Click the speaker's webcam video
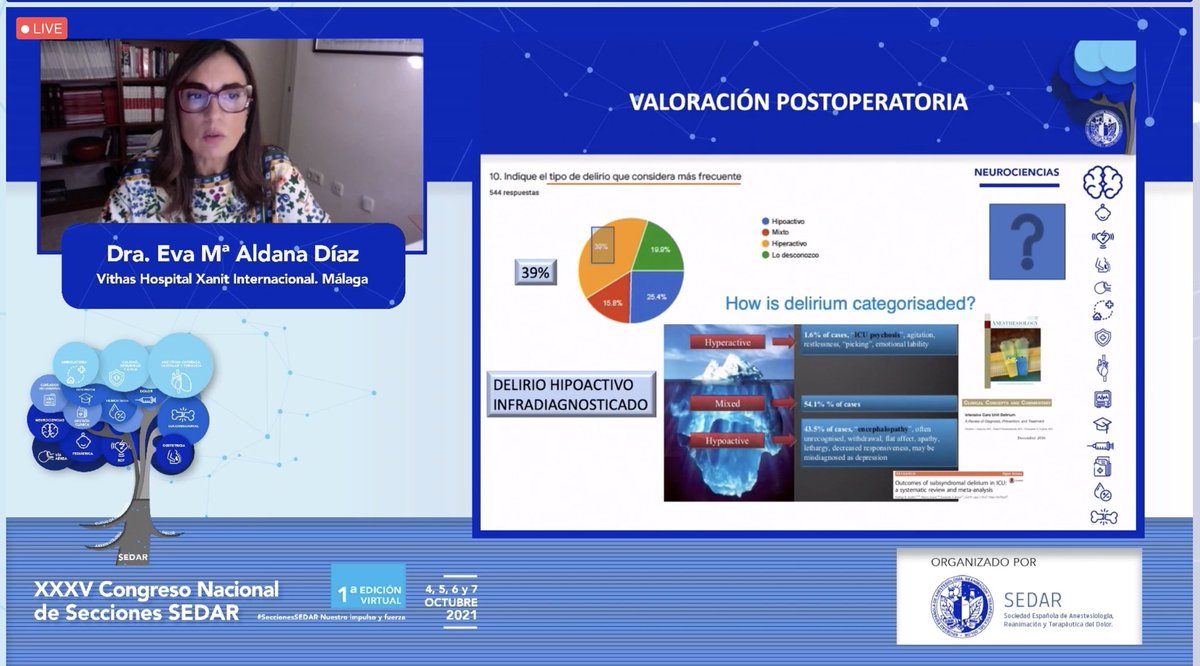Image resolution: width=1200 pixels, height=666 pixels. [x=232, y=131]
